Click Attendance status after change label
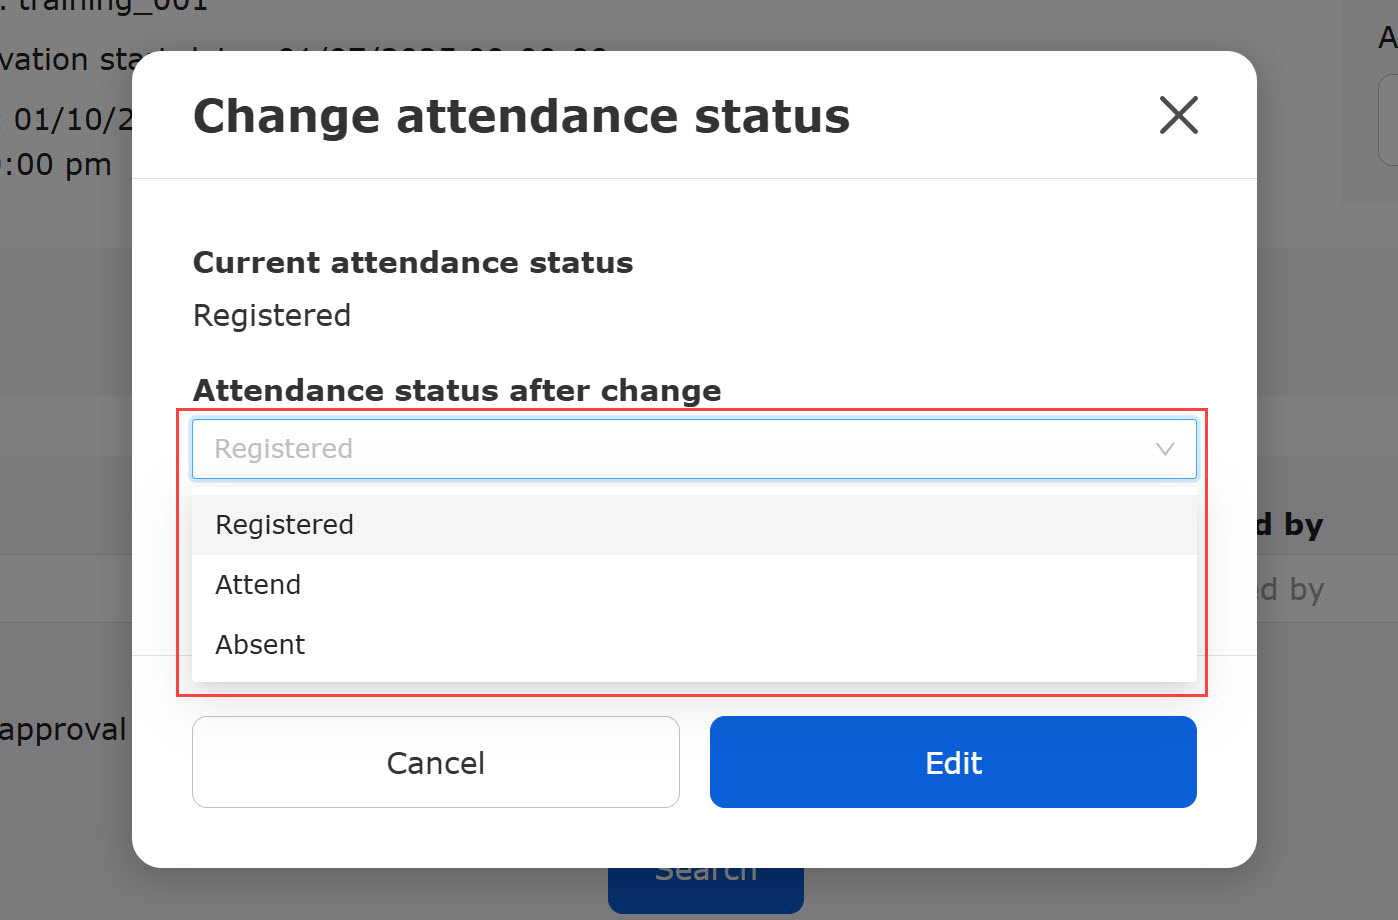Image resolution: width=1398 pixels, height=920 pixels. click(457, 390)
